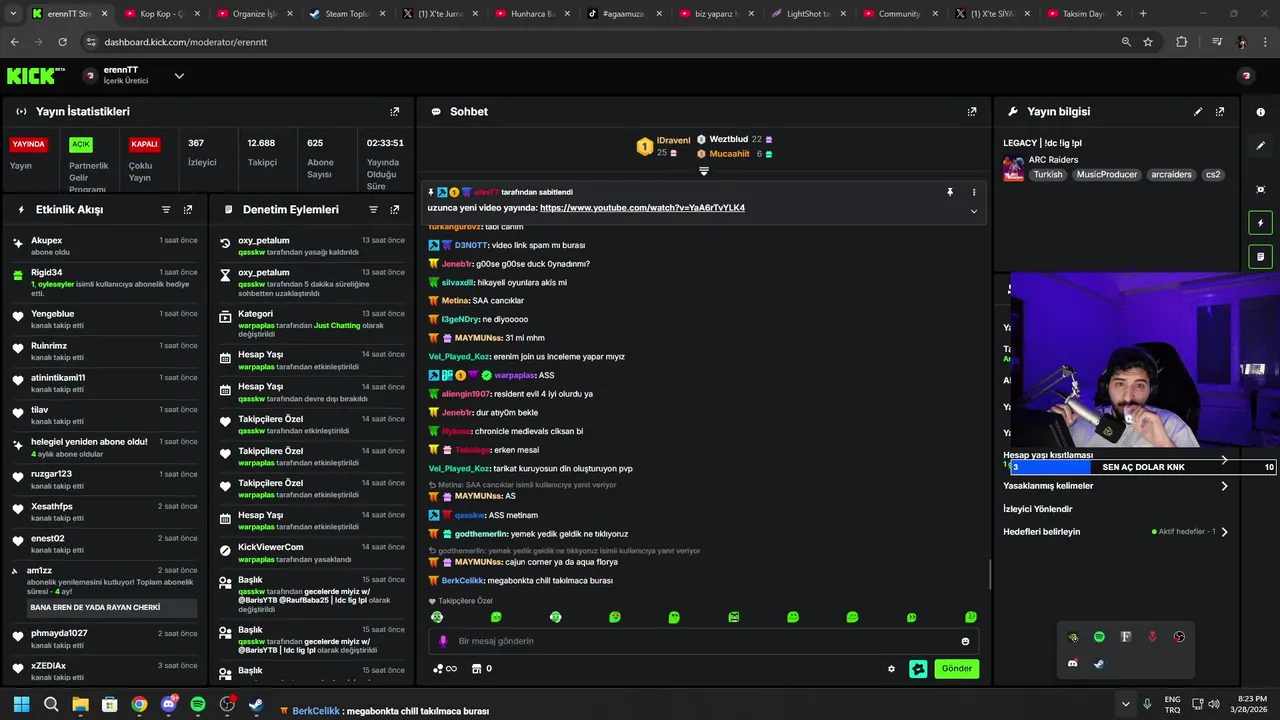Viewport: 1280px width, 720px height.
Task: Pop out the Etkinlik Akışı panel
Action: tap(188, 210)
